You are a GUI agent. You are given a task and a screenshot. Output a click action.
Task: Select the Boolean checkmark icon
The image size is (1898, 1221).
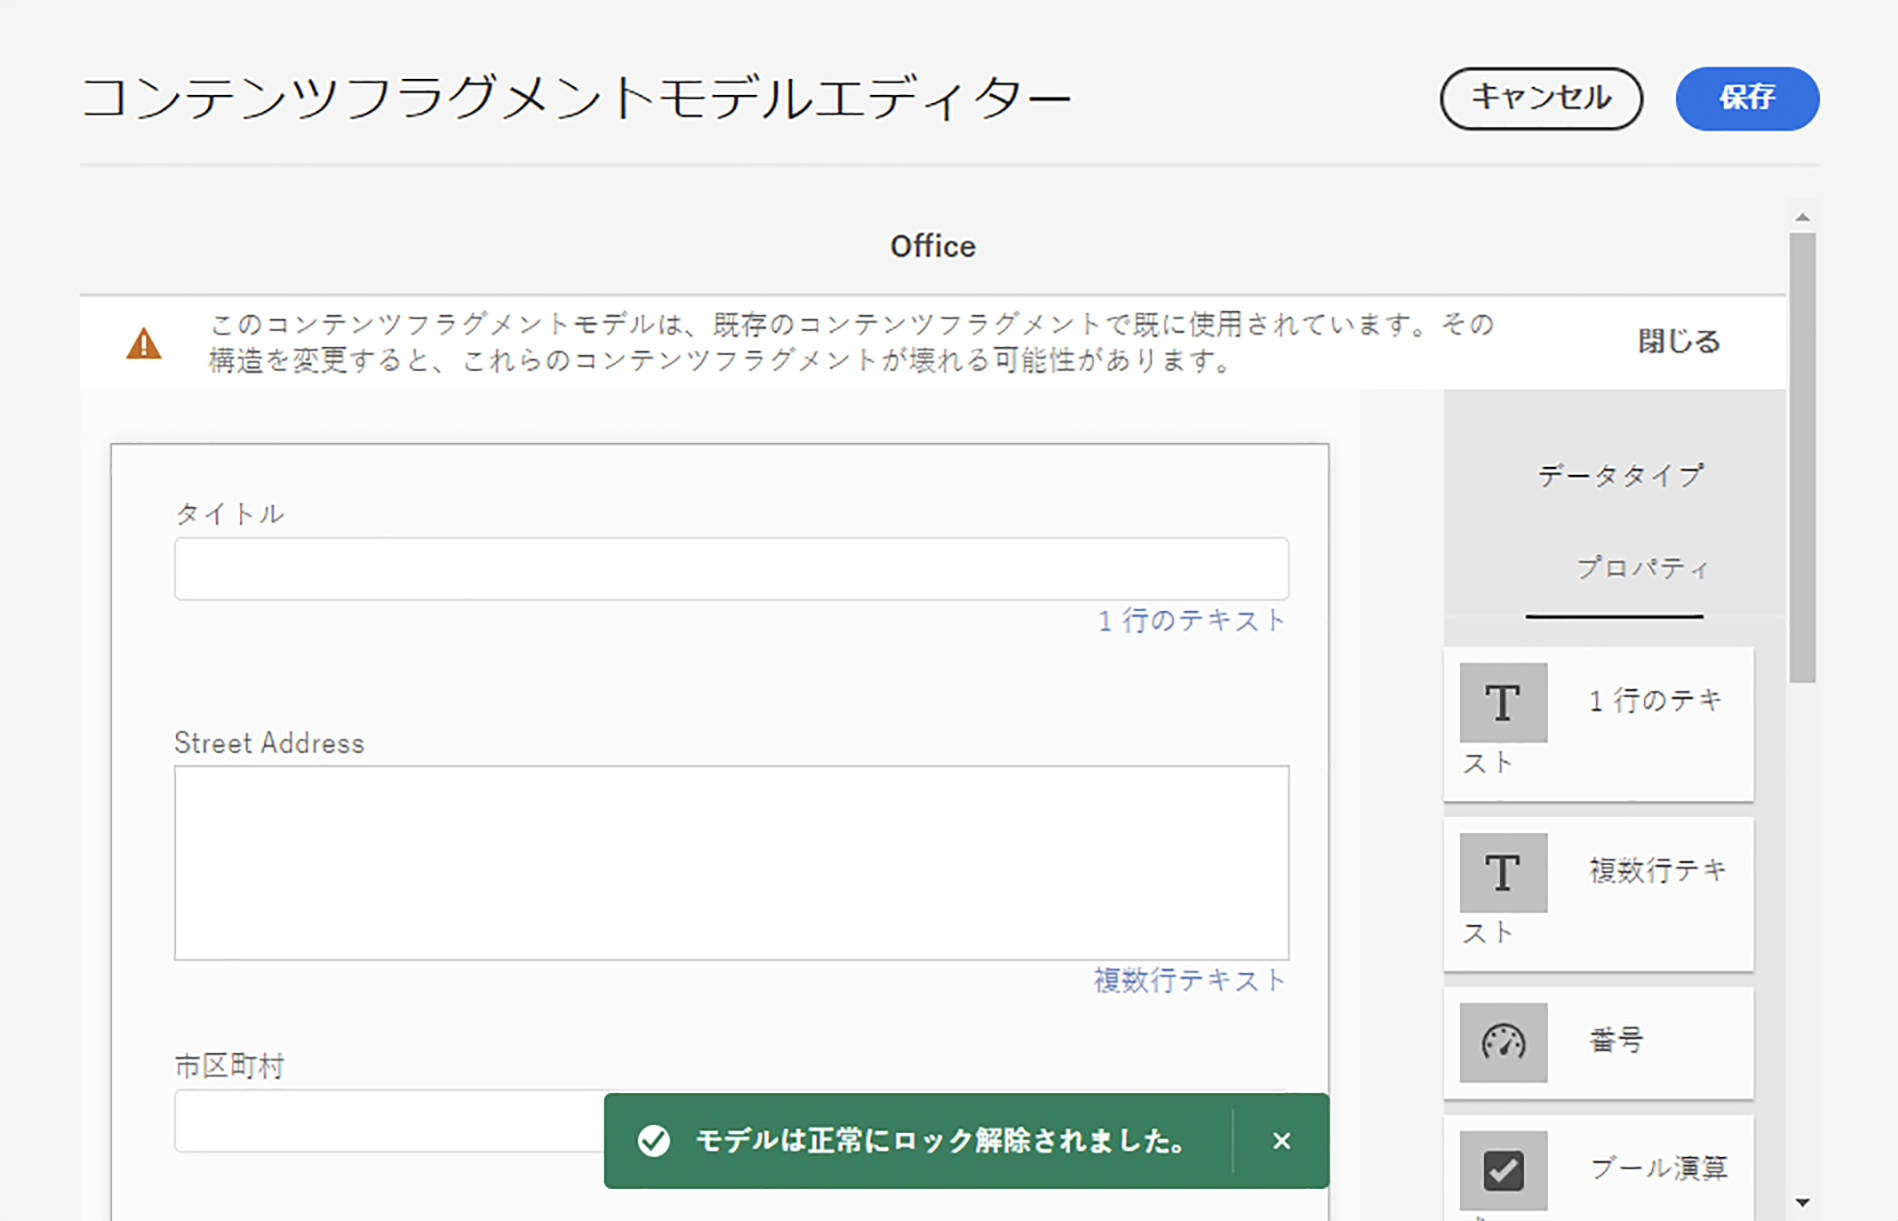[1502, 1170]
